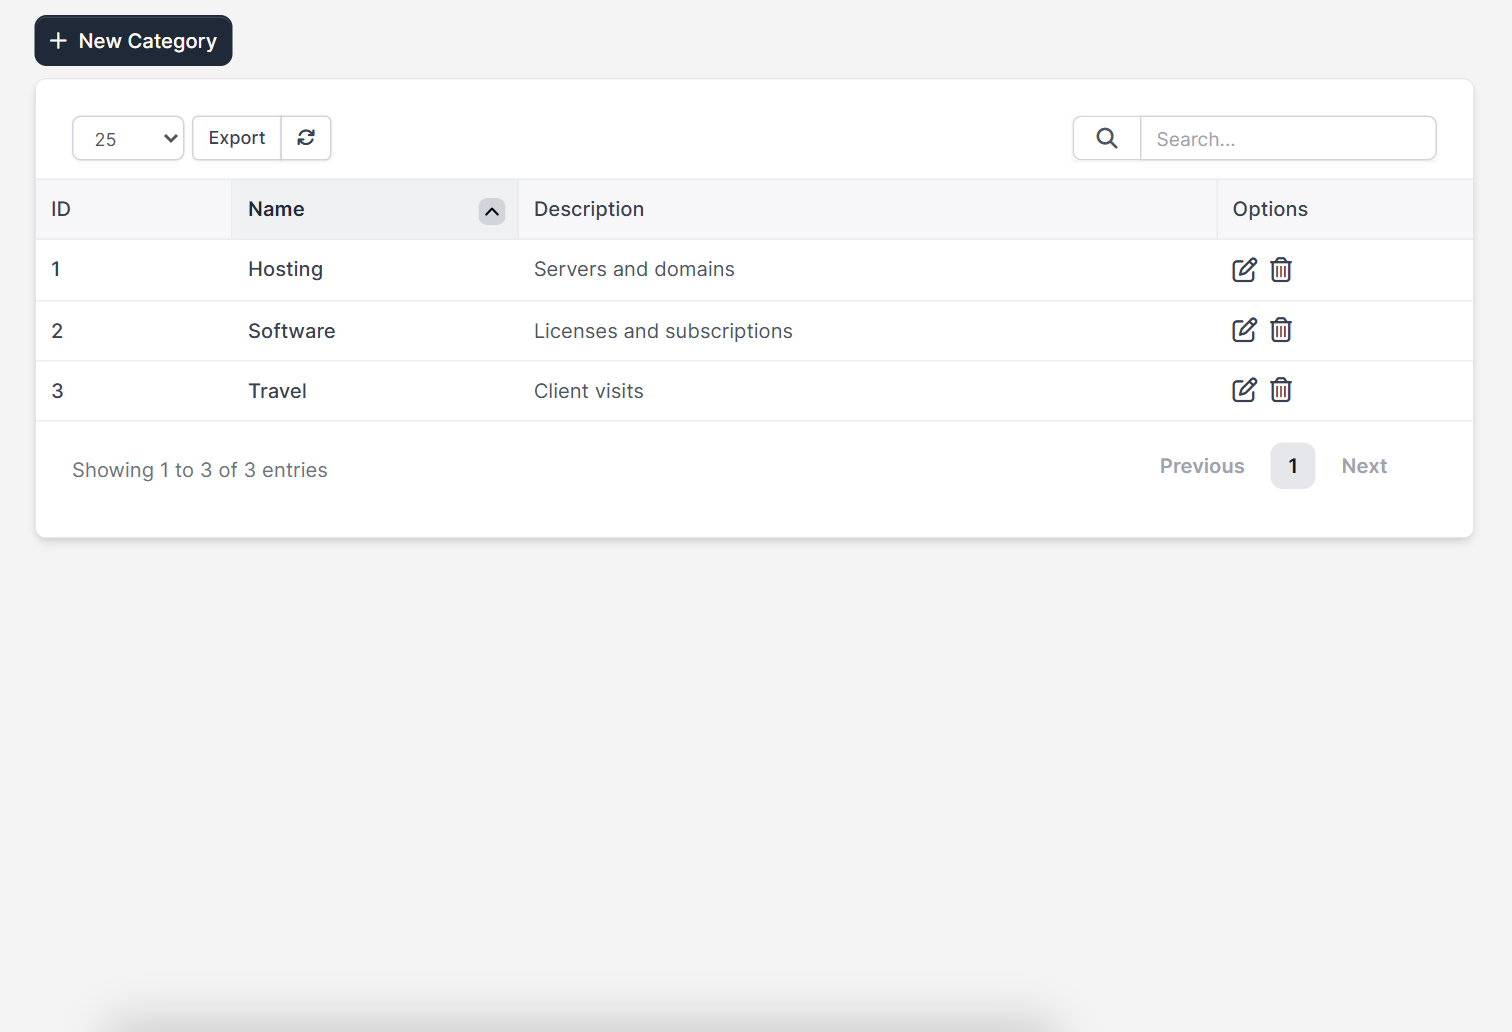Go to the Next page
The height and width of the screenshot is (1032, 1512).
(1364, 466)
